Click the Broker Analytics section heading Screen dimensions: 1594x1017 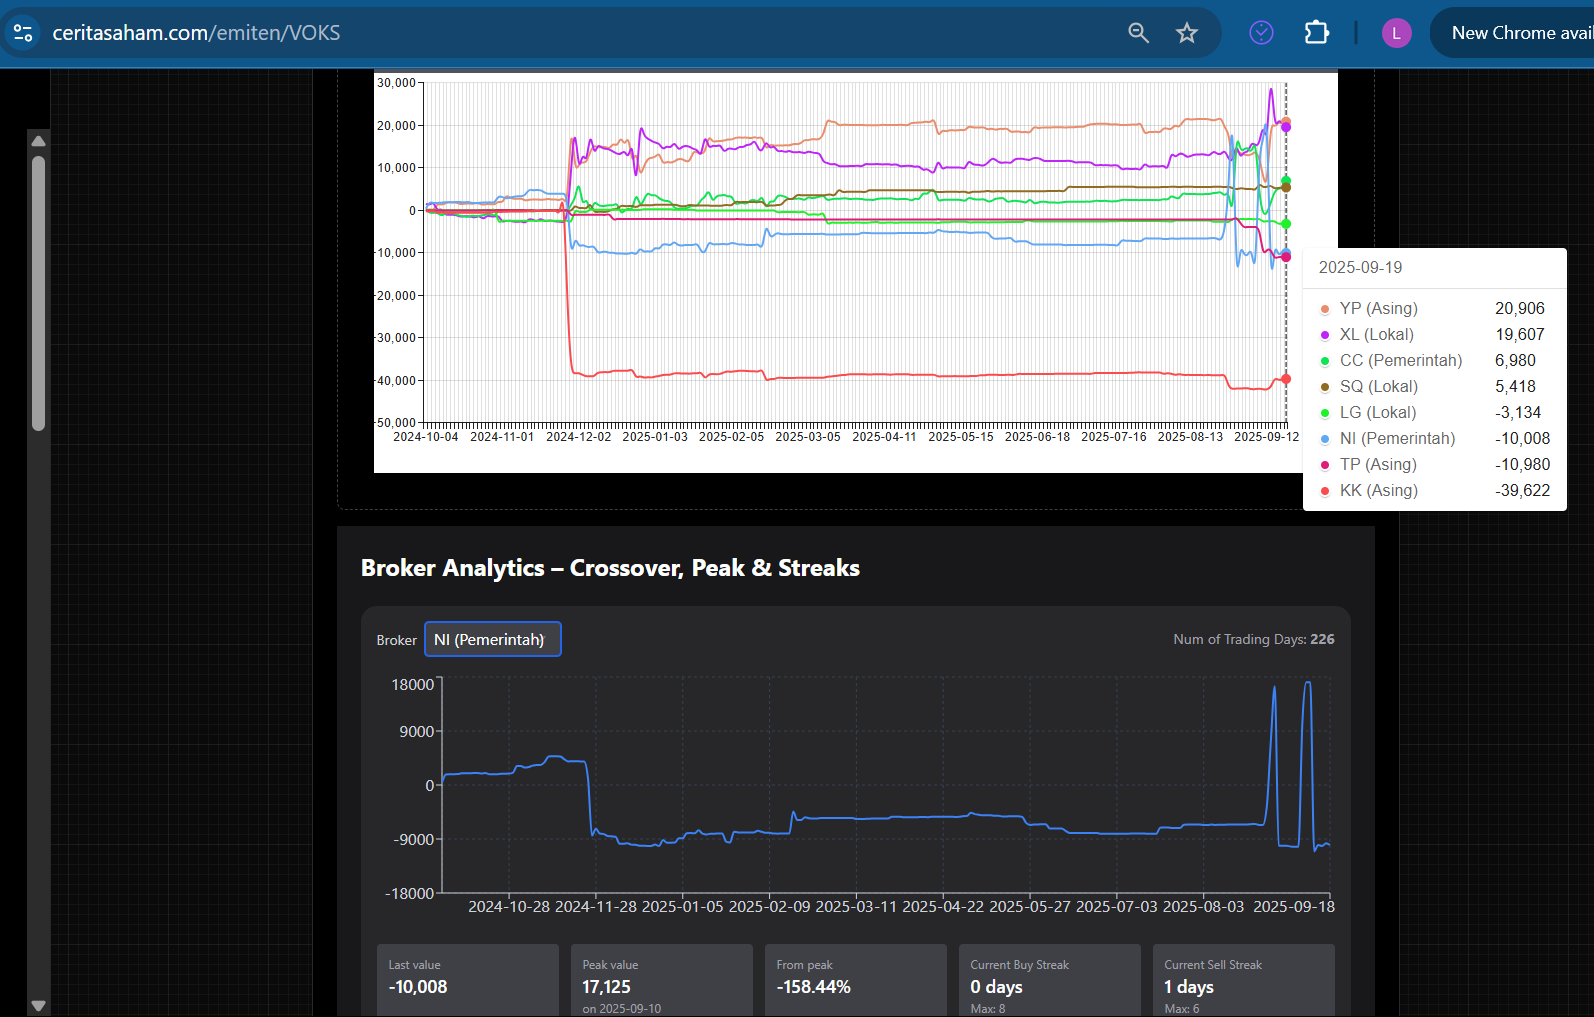(x=610, y=568)
